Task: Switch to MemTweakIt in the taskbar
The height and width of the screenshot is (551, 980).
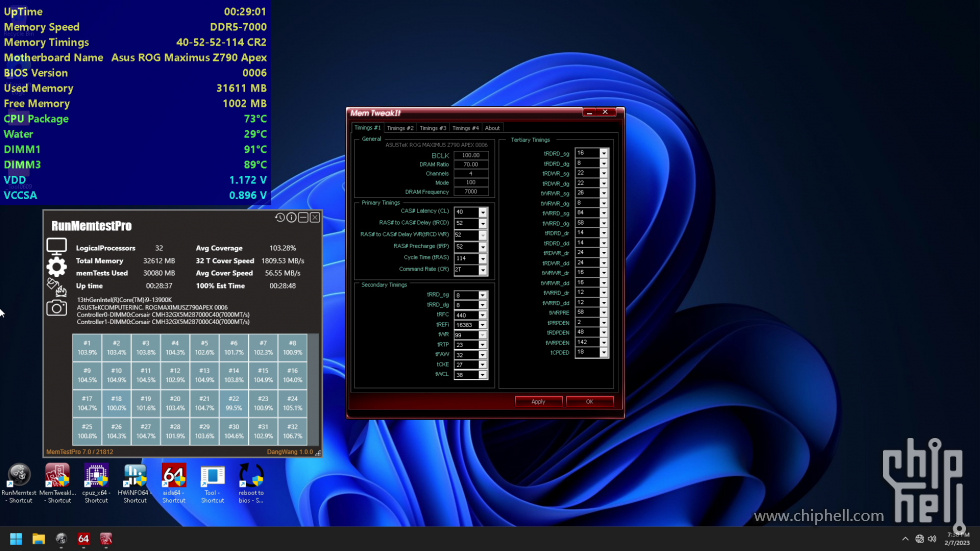Action: pos(106,539)
